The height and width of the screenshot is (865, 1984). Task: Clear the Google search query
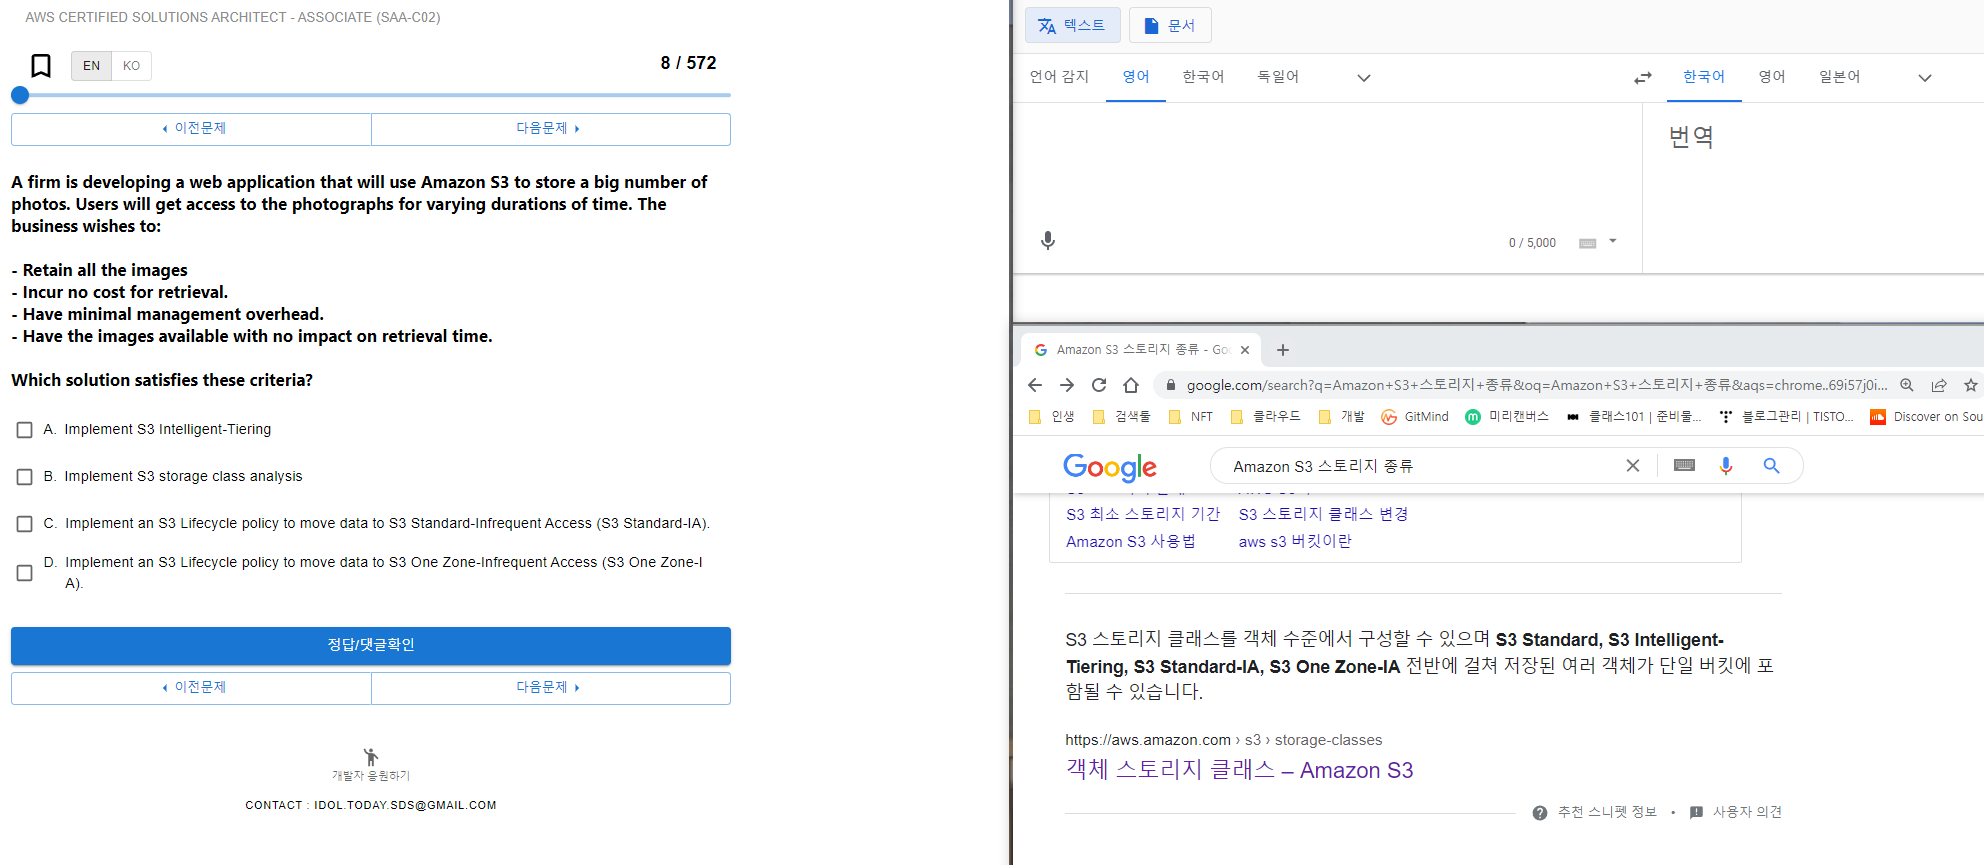pos(1633,466)
